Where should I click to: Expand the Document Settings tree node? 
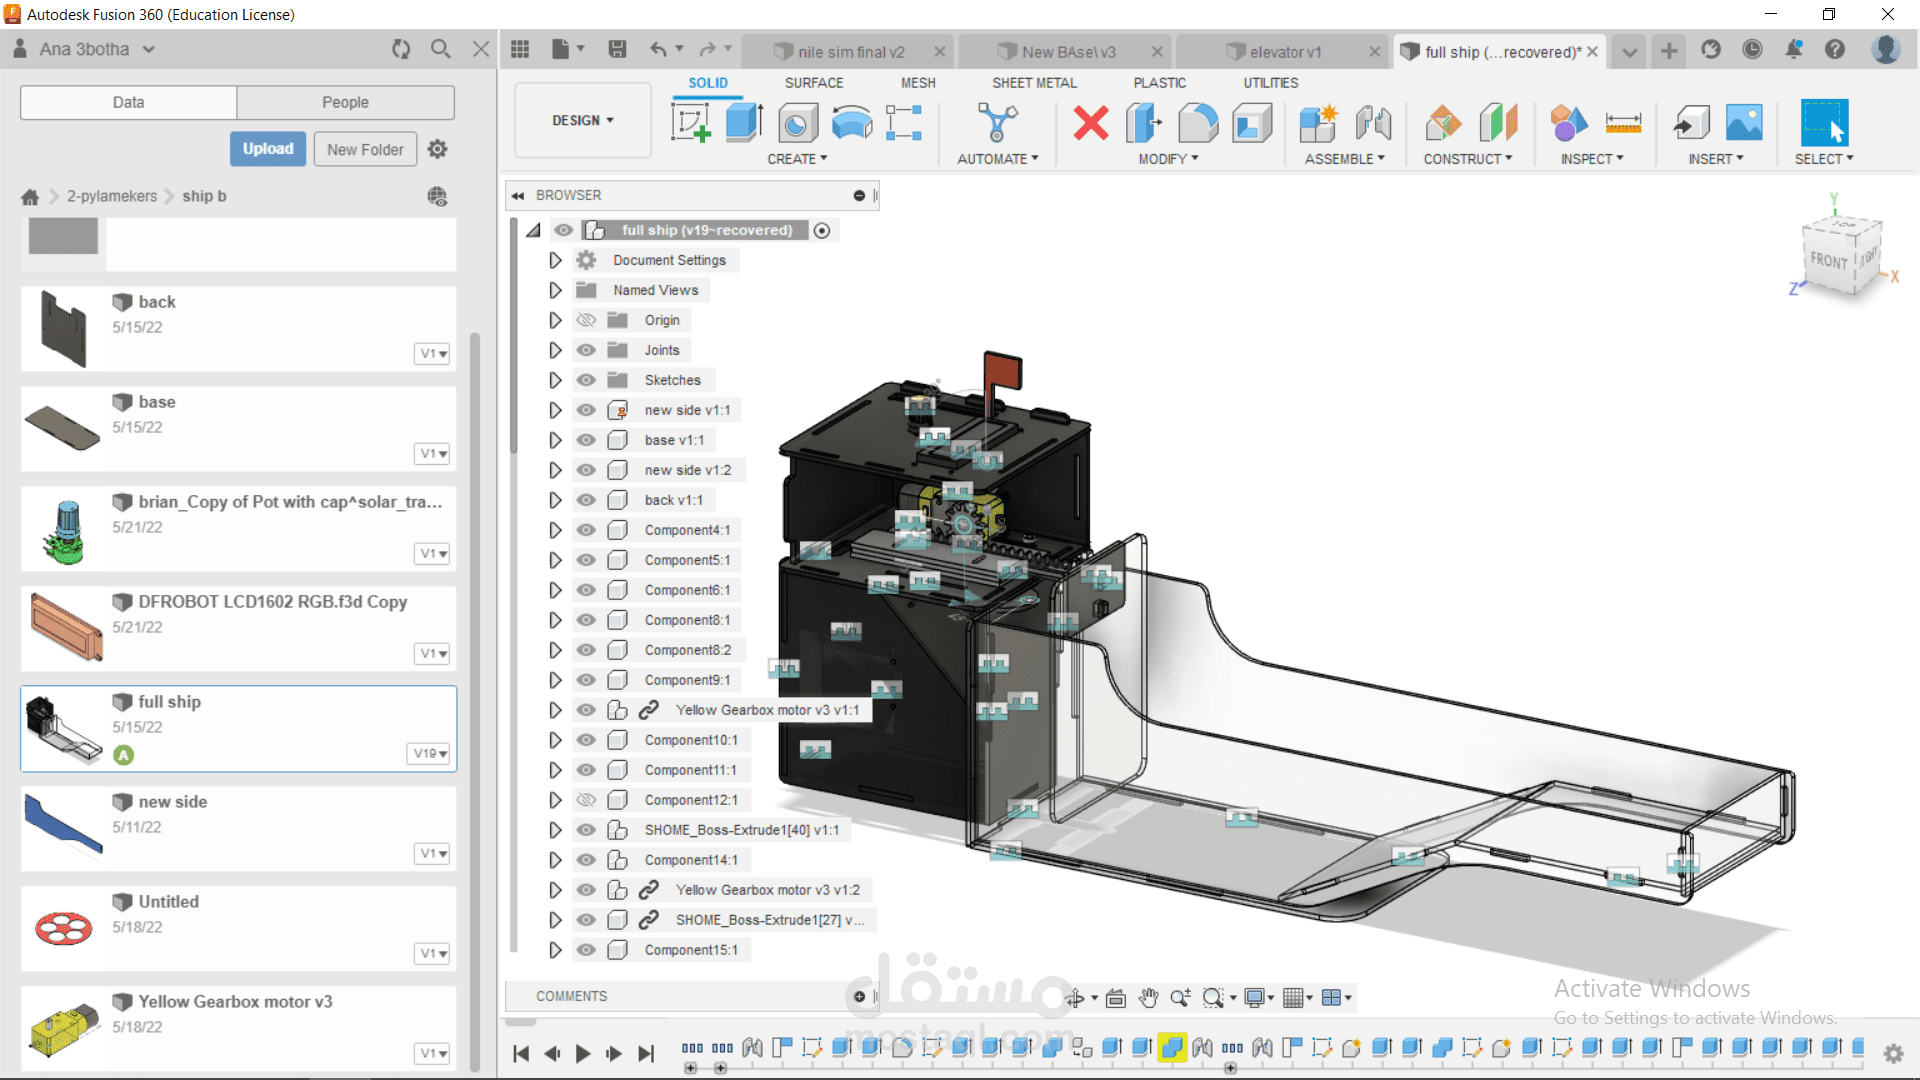pos(555,260)
